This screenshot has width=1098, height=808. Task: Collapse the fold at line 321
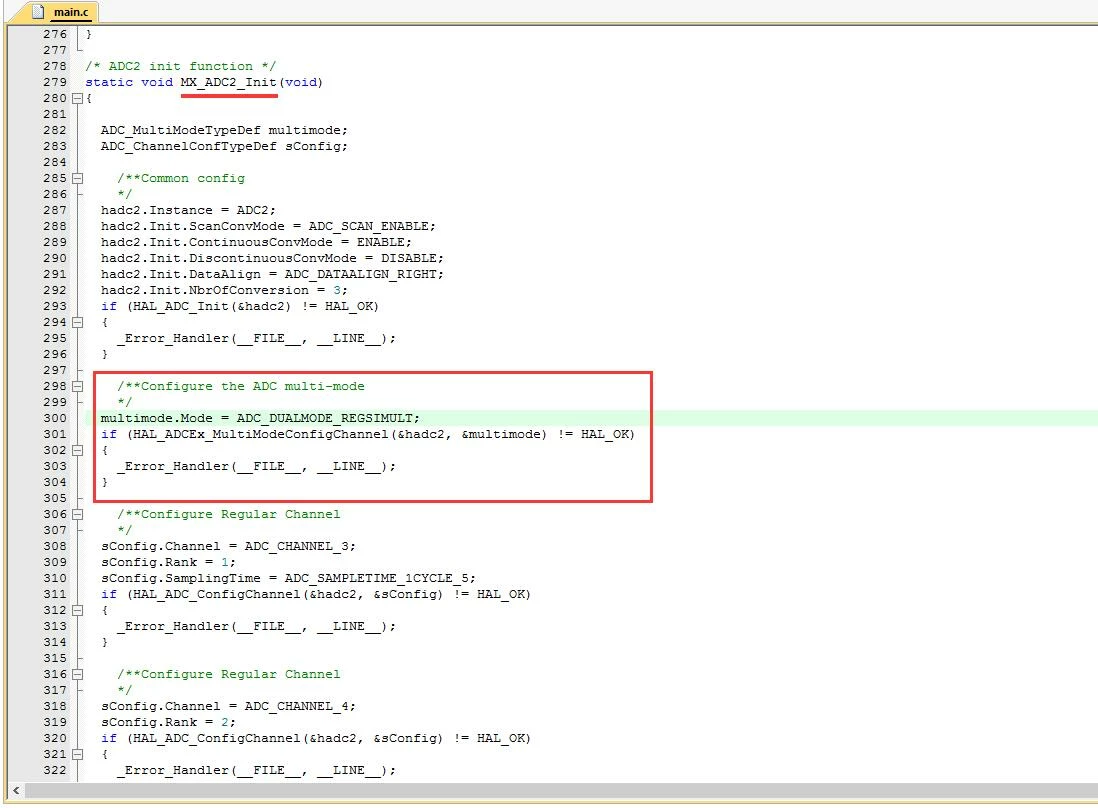click(78, 755)
